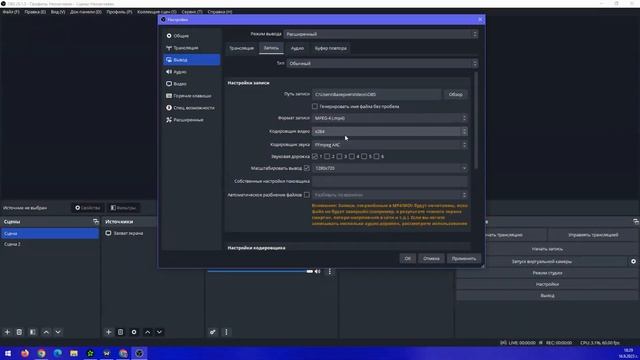This screenshot has height=360, width=640.
Task: Open the Тип (recording type) dropdown
Action: [x=382, y=64]
